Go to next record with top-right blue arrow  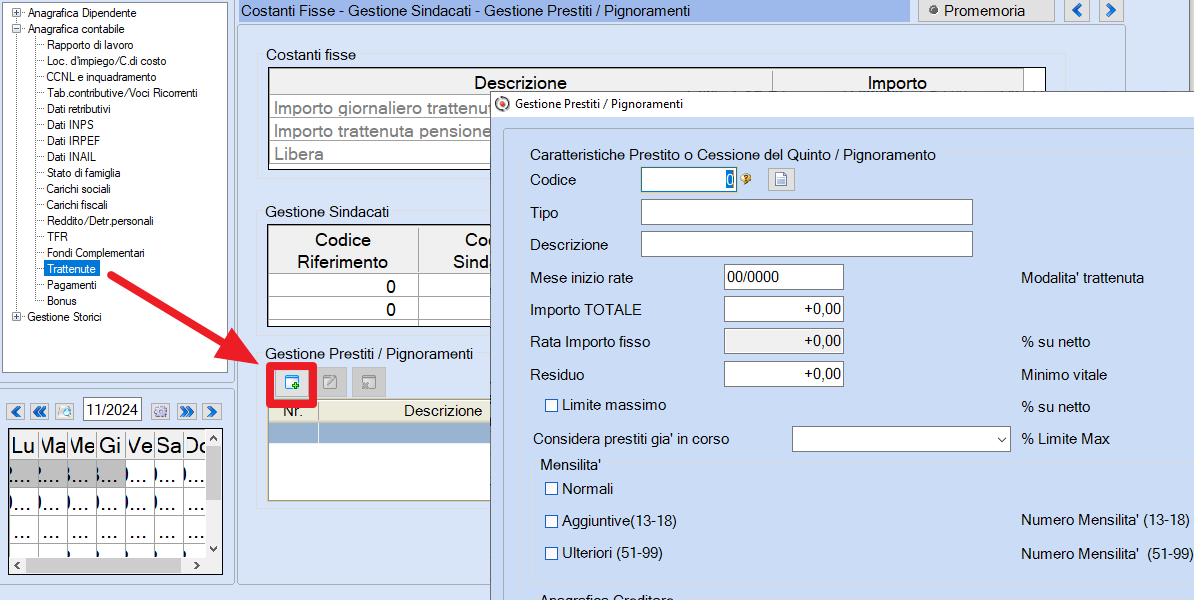pos(1111,11)
